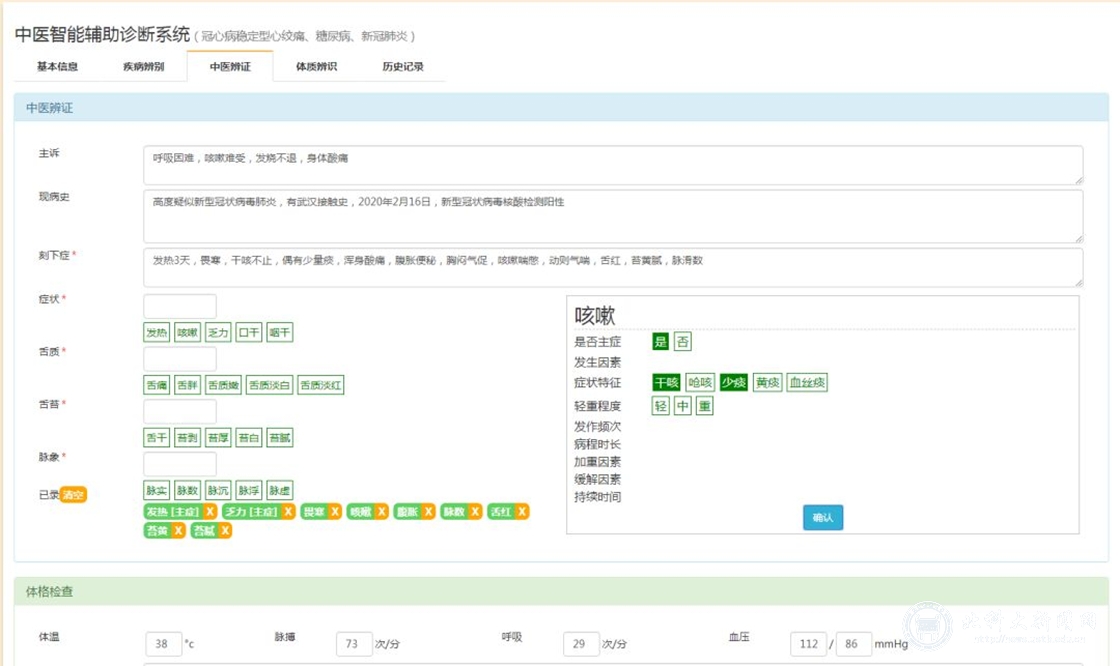Click the X on the 舌红 recorded tag
The height and width of the screenshot is (666, 1120).
(x=522, y=512)
